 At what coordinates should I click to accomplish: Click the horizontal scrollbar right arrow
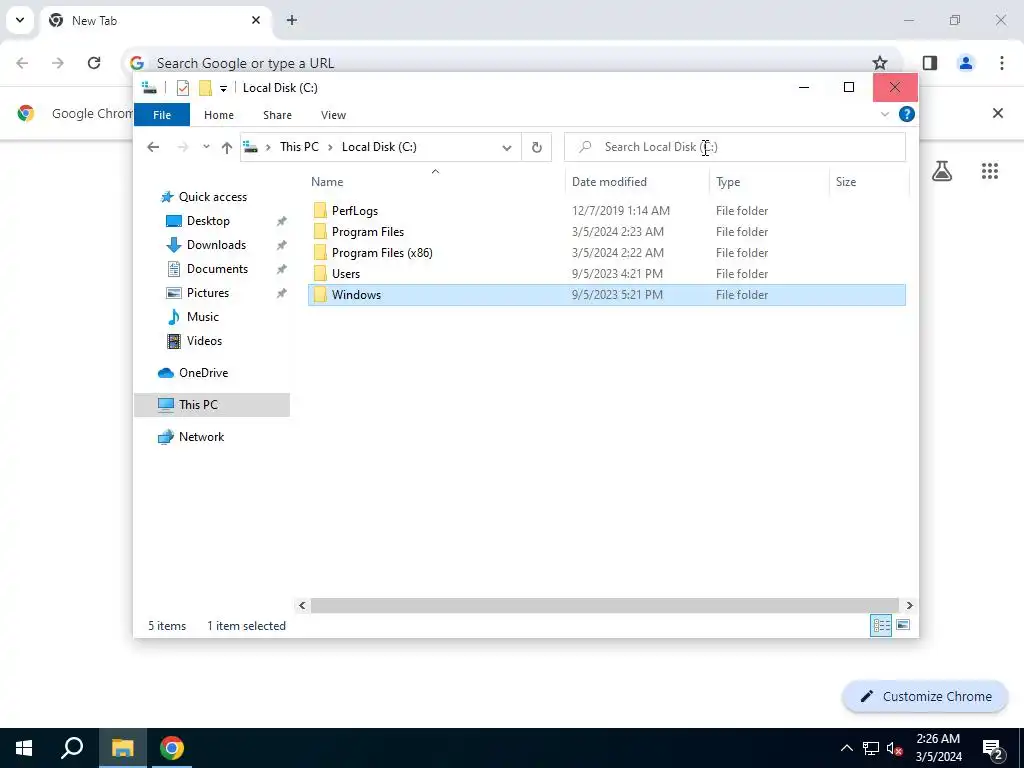click(909, 605)
